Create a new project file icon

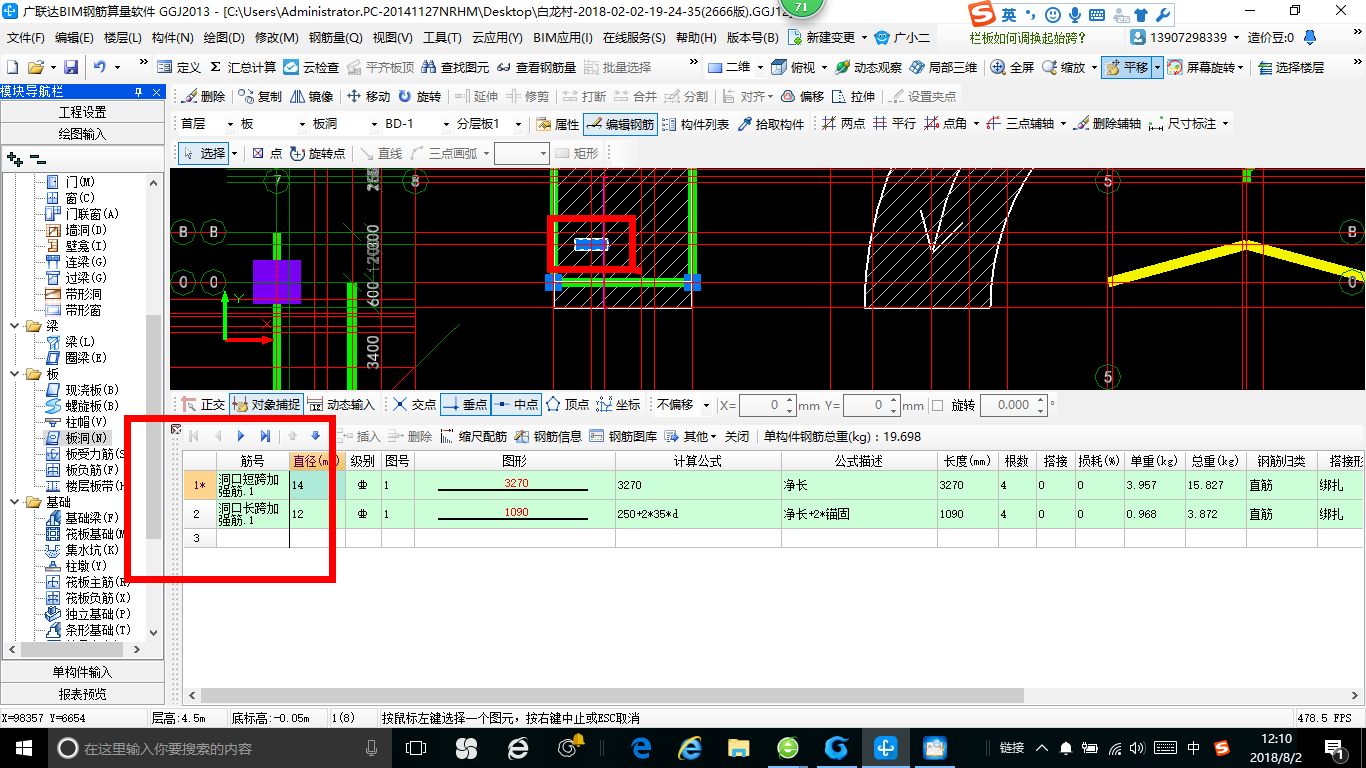pos(12,67)
